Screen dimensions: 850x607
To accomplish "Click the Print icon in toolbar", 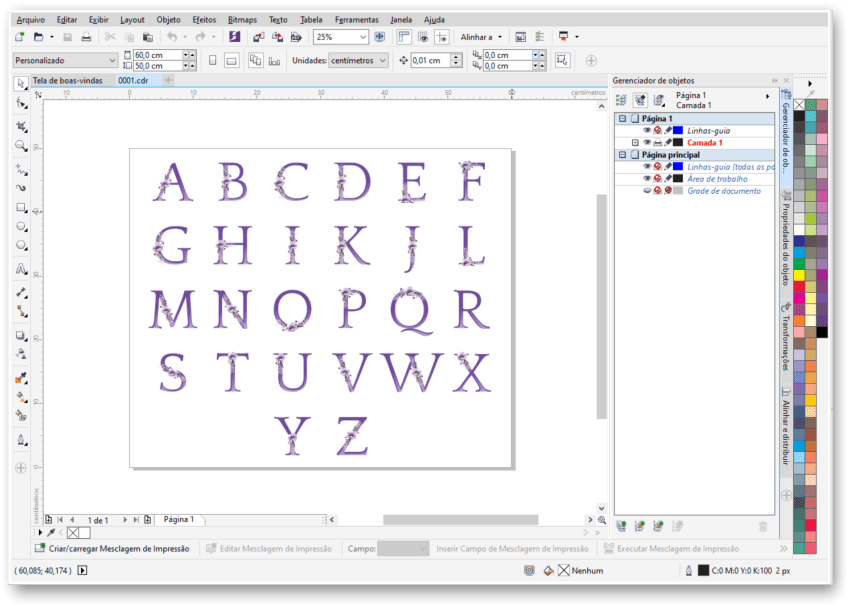I will (86, 37).
